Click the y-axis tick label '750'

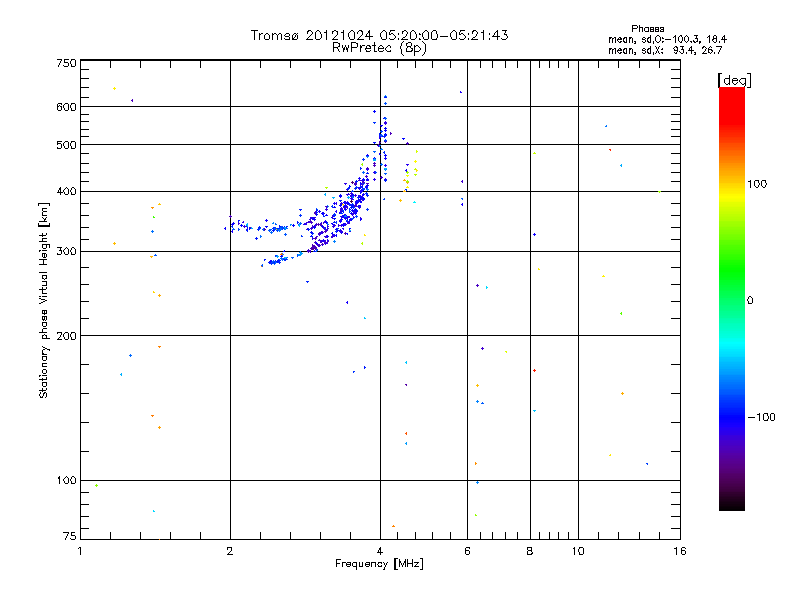66,63
